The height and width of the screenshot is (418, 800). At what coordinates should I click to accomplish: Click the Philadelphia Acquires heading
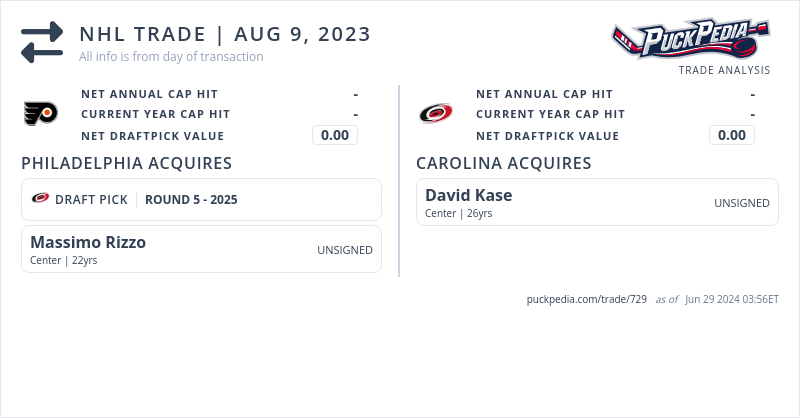(126, 163)
